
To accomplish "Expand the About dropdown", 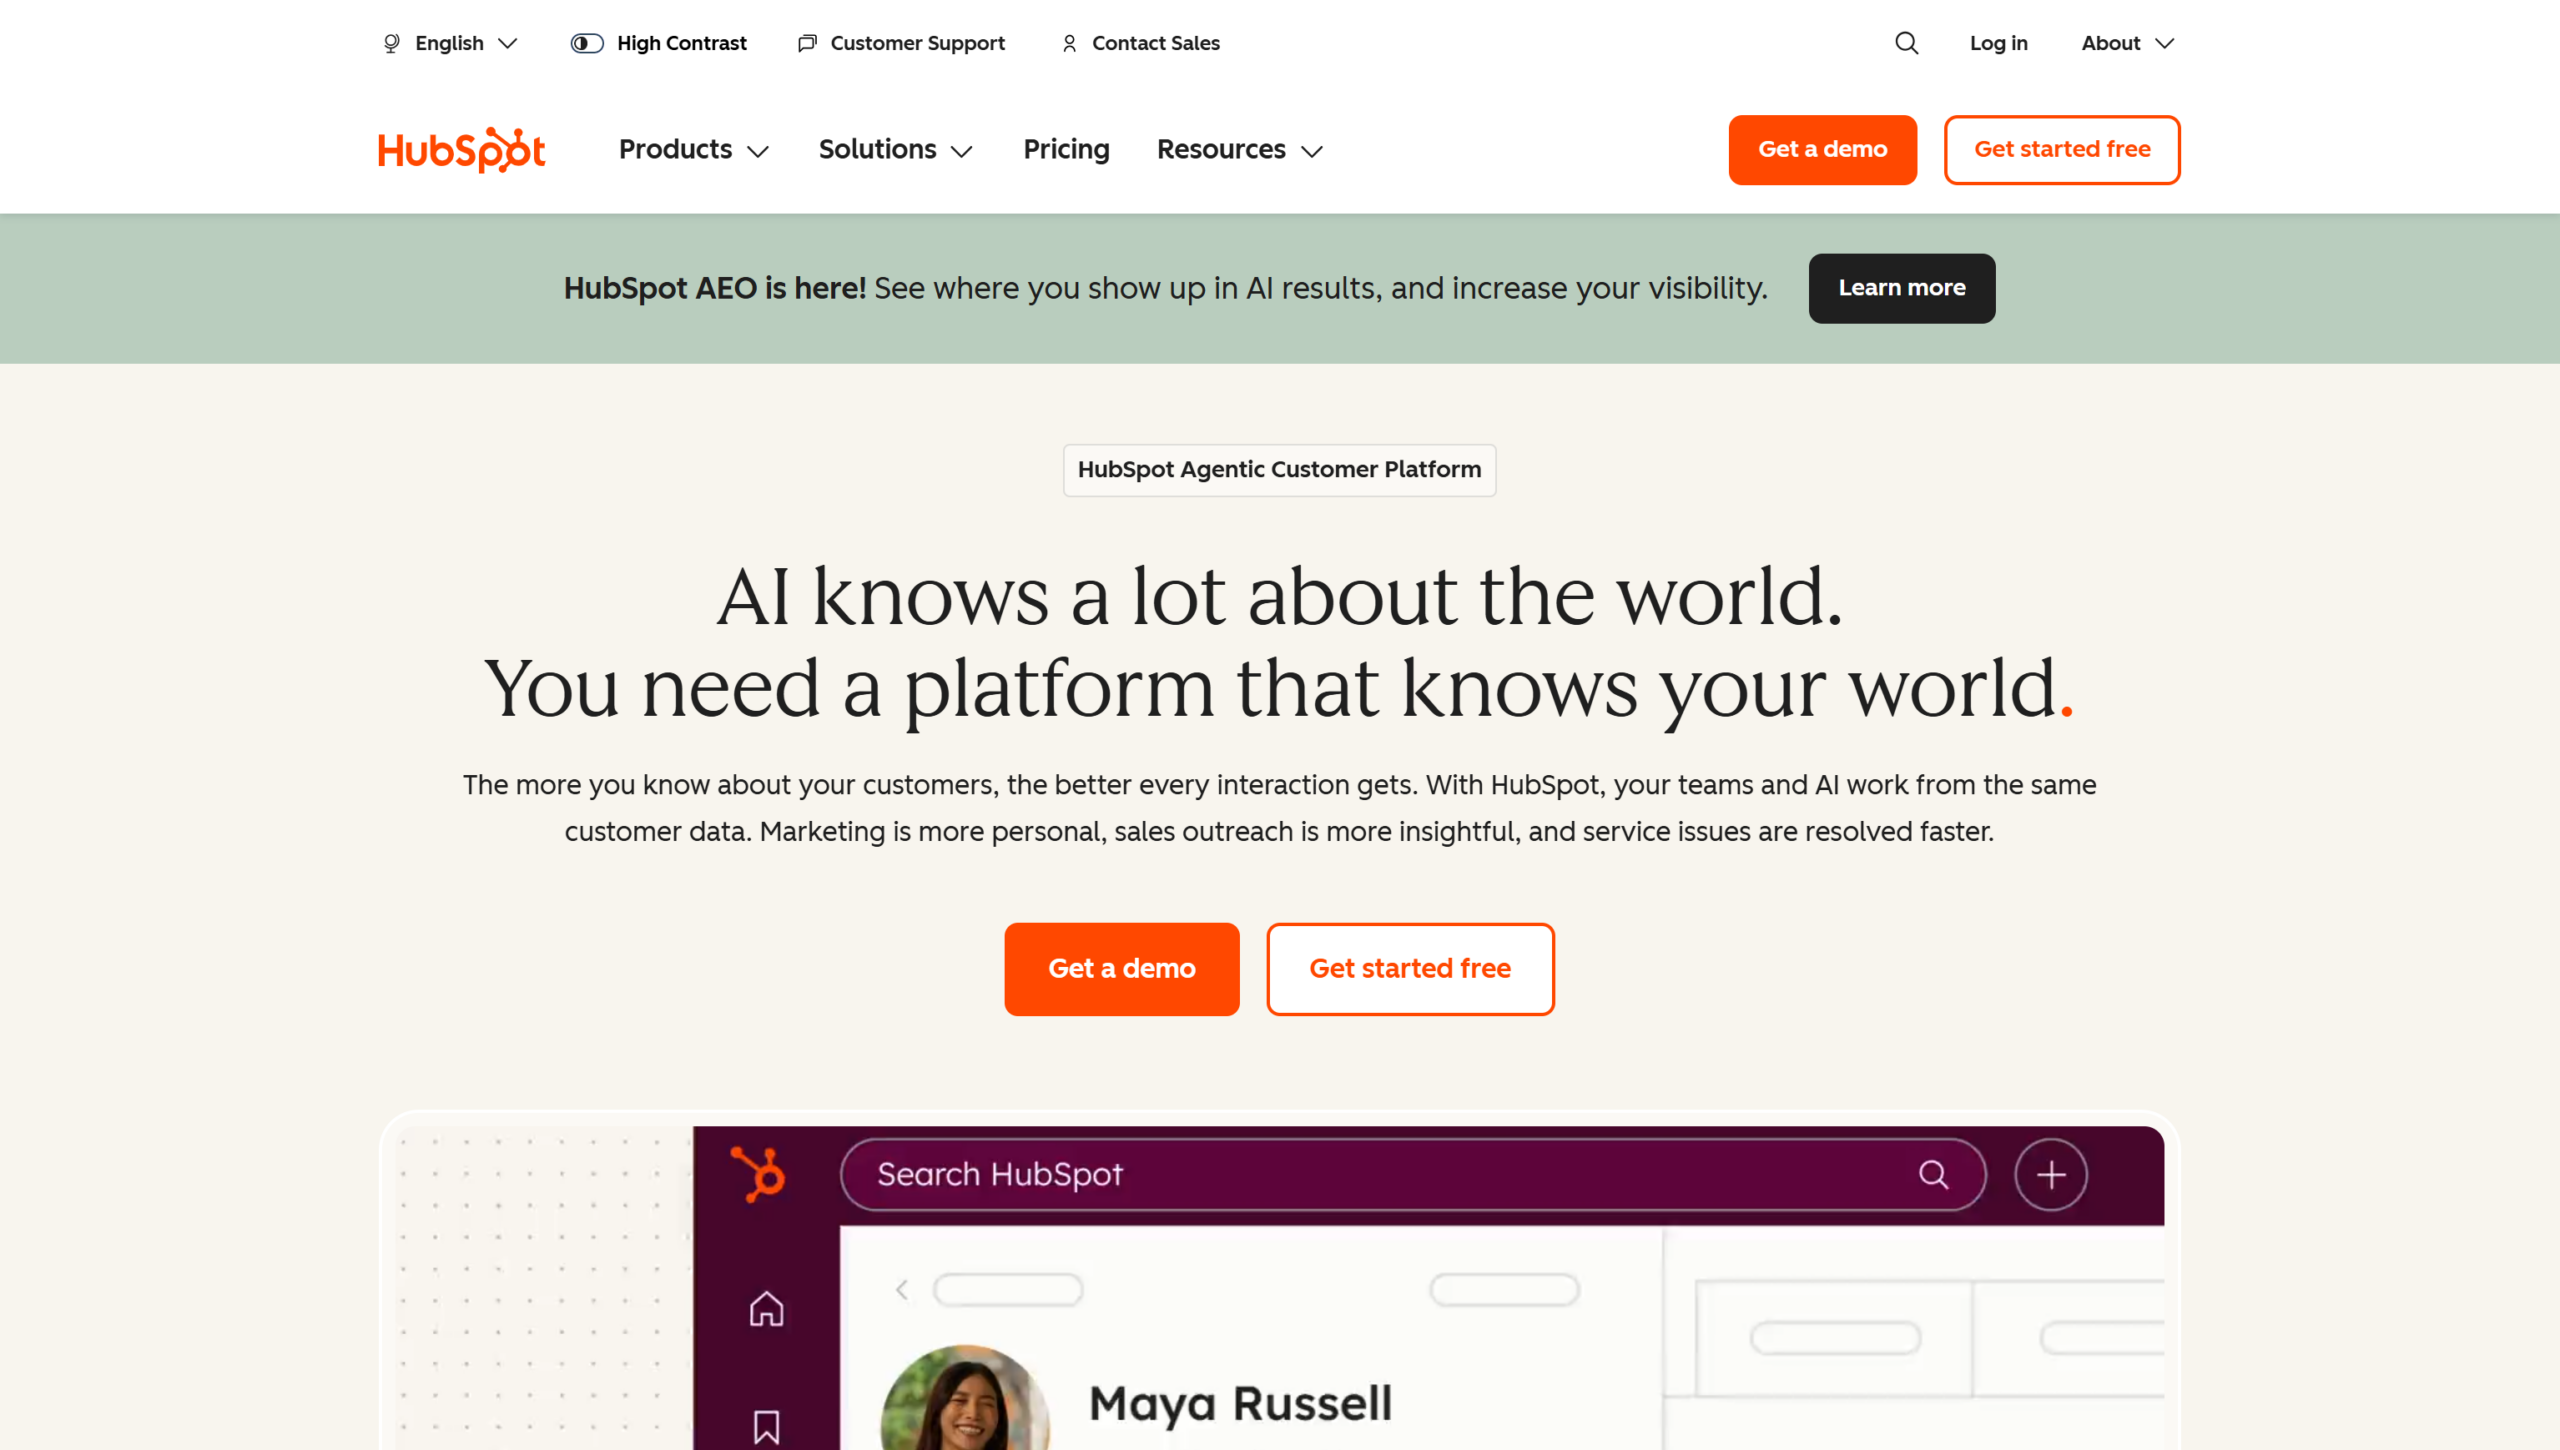I will (2127, 43).
